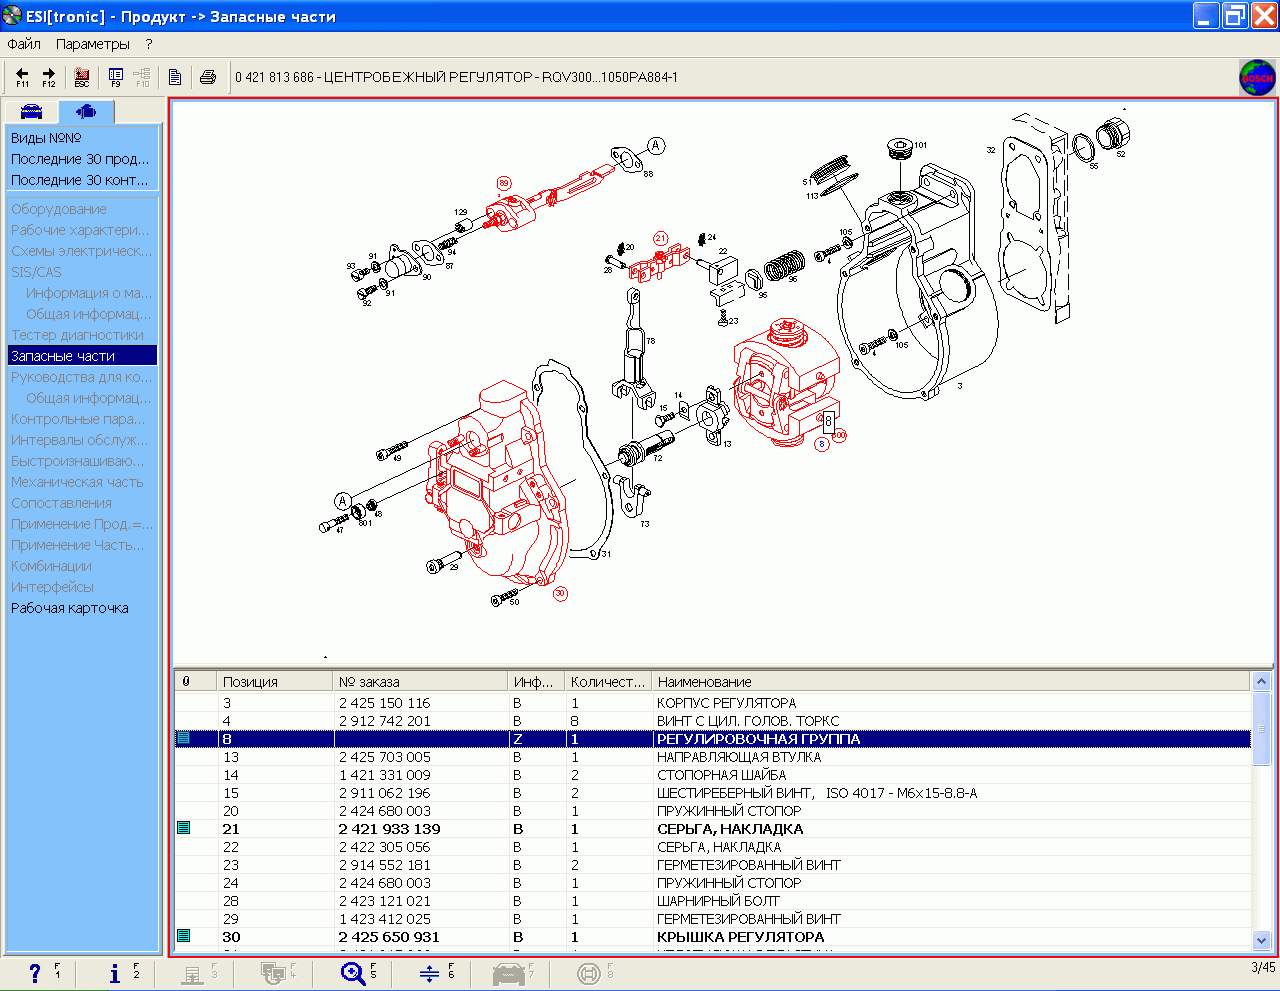Print using the printer icon
This screenshot has width=1280, height=991.
[x=208, y=77]
